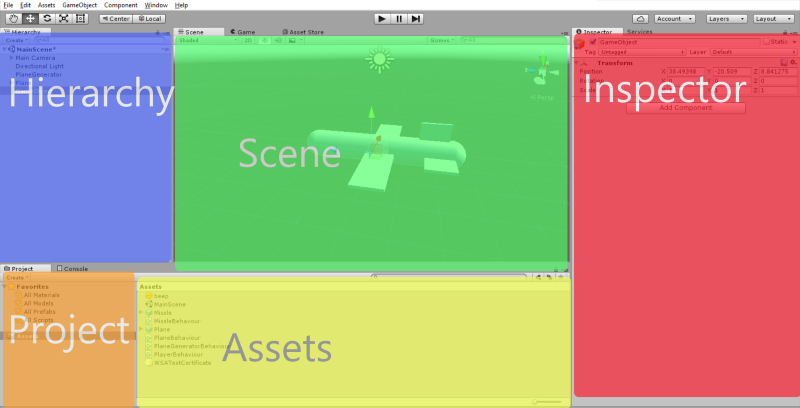The width and height of the screenshot is (800, 408).
Task: Expand the Missle asset
Action: coord(141,312)
